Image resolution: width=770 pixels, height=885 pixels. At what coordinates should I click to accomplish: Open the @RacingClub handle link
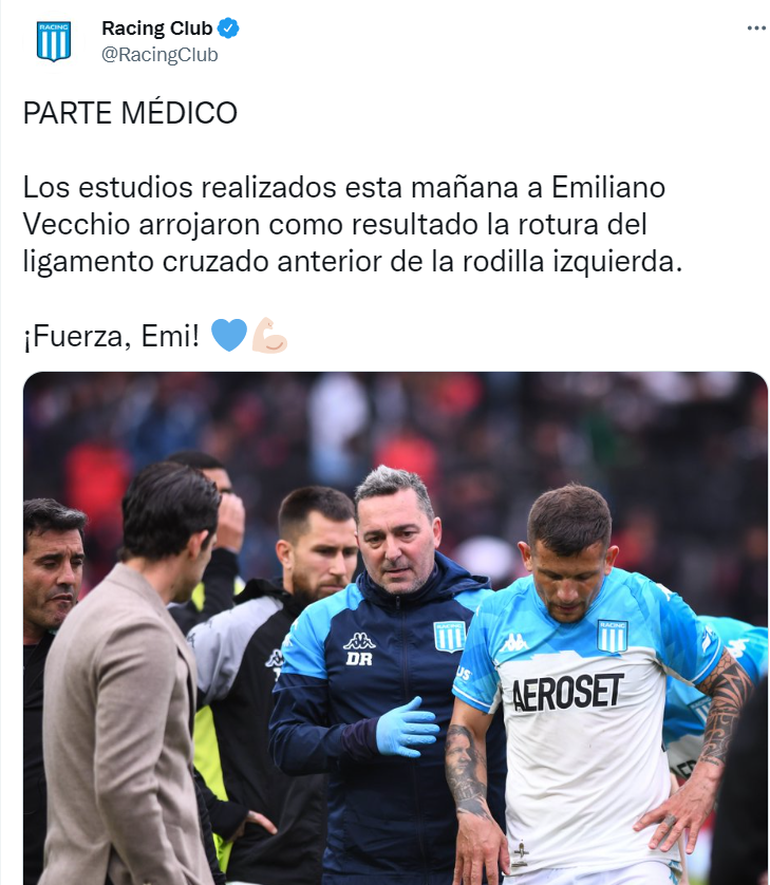[160, 55]
